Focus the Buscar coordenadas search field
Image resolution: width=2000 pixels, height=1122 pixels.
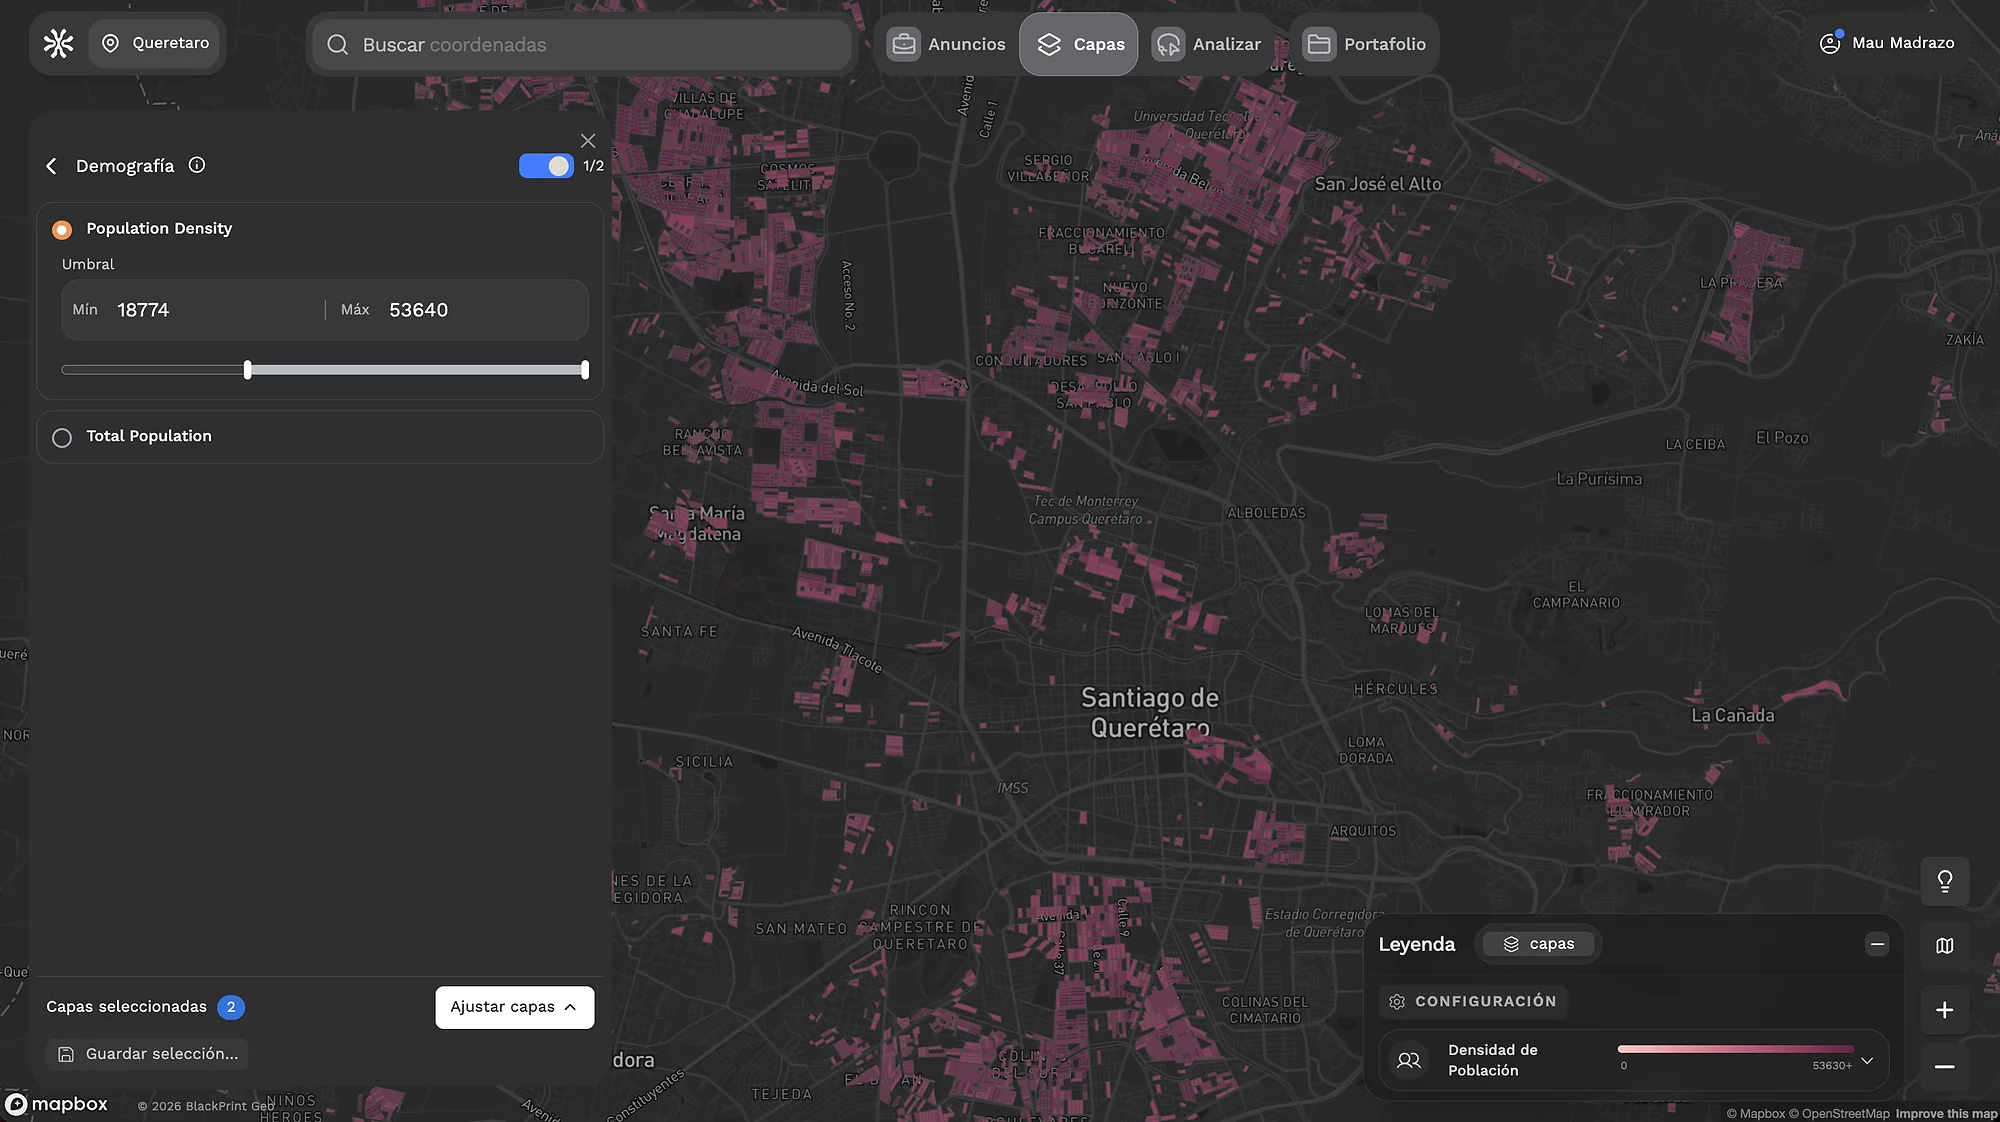coord(582,45)
